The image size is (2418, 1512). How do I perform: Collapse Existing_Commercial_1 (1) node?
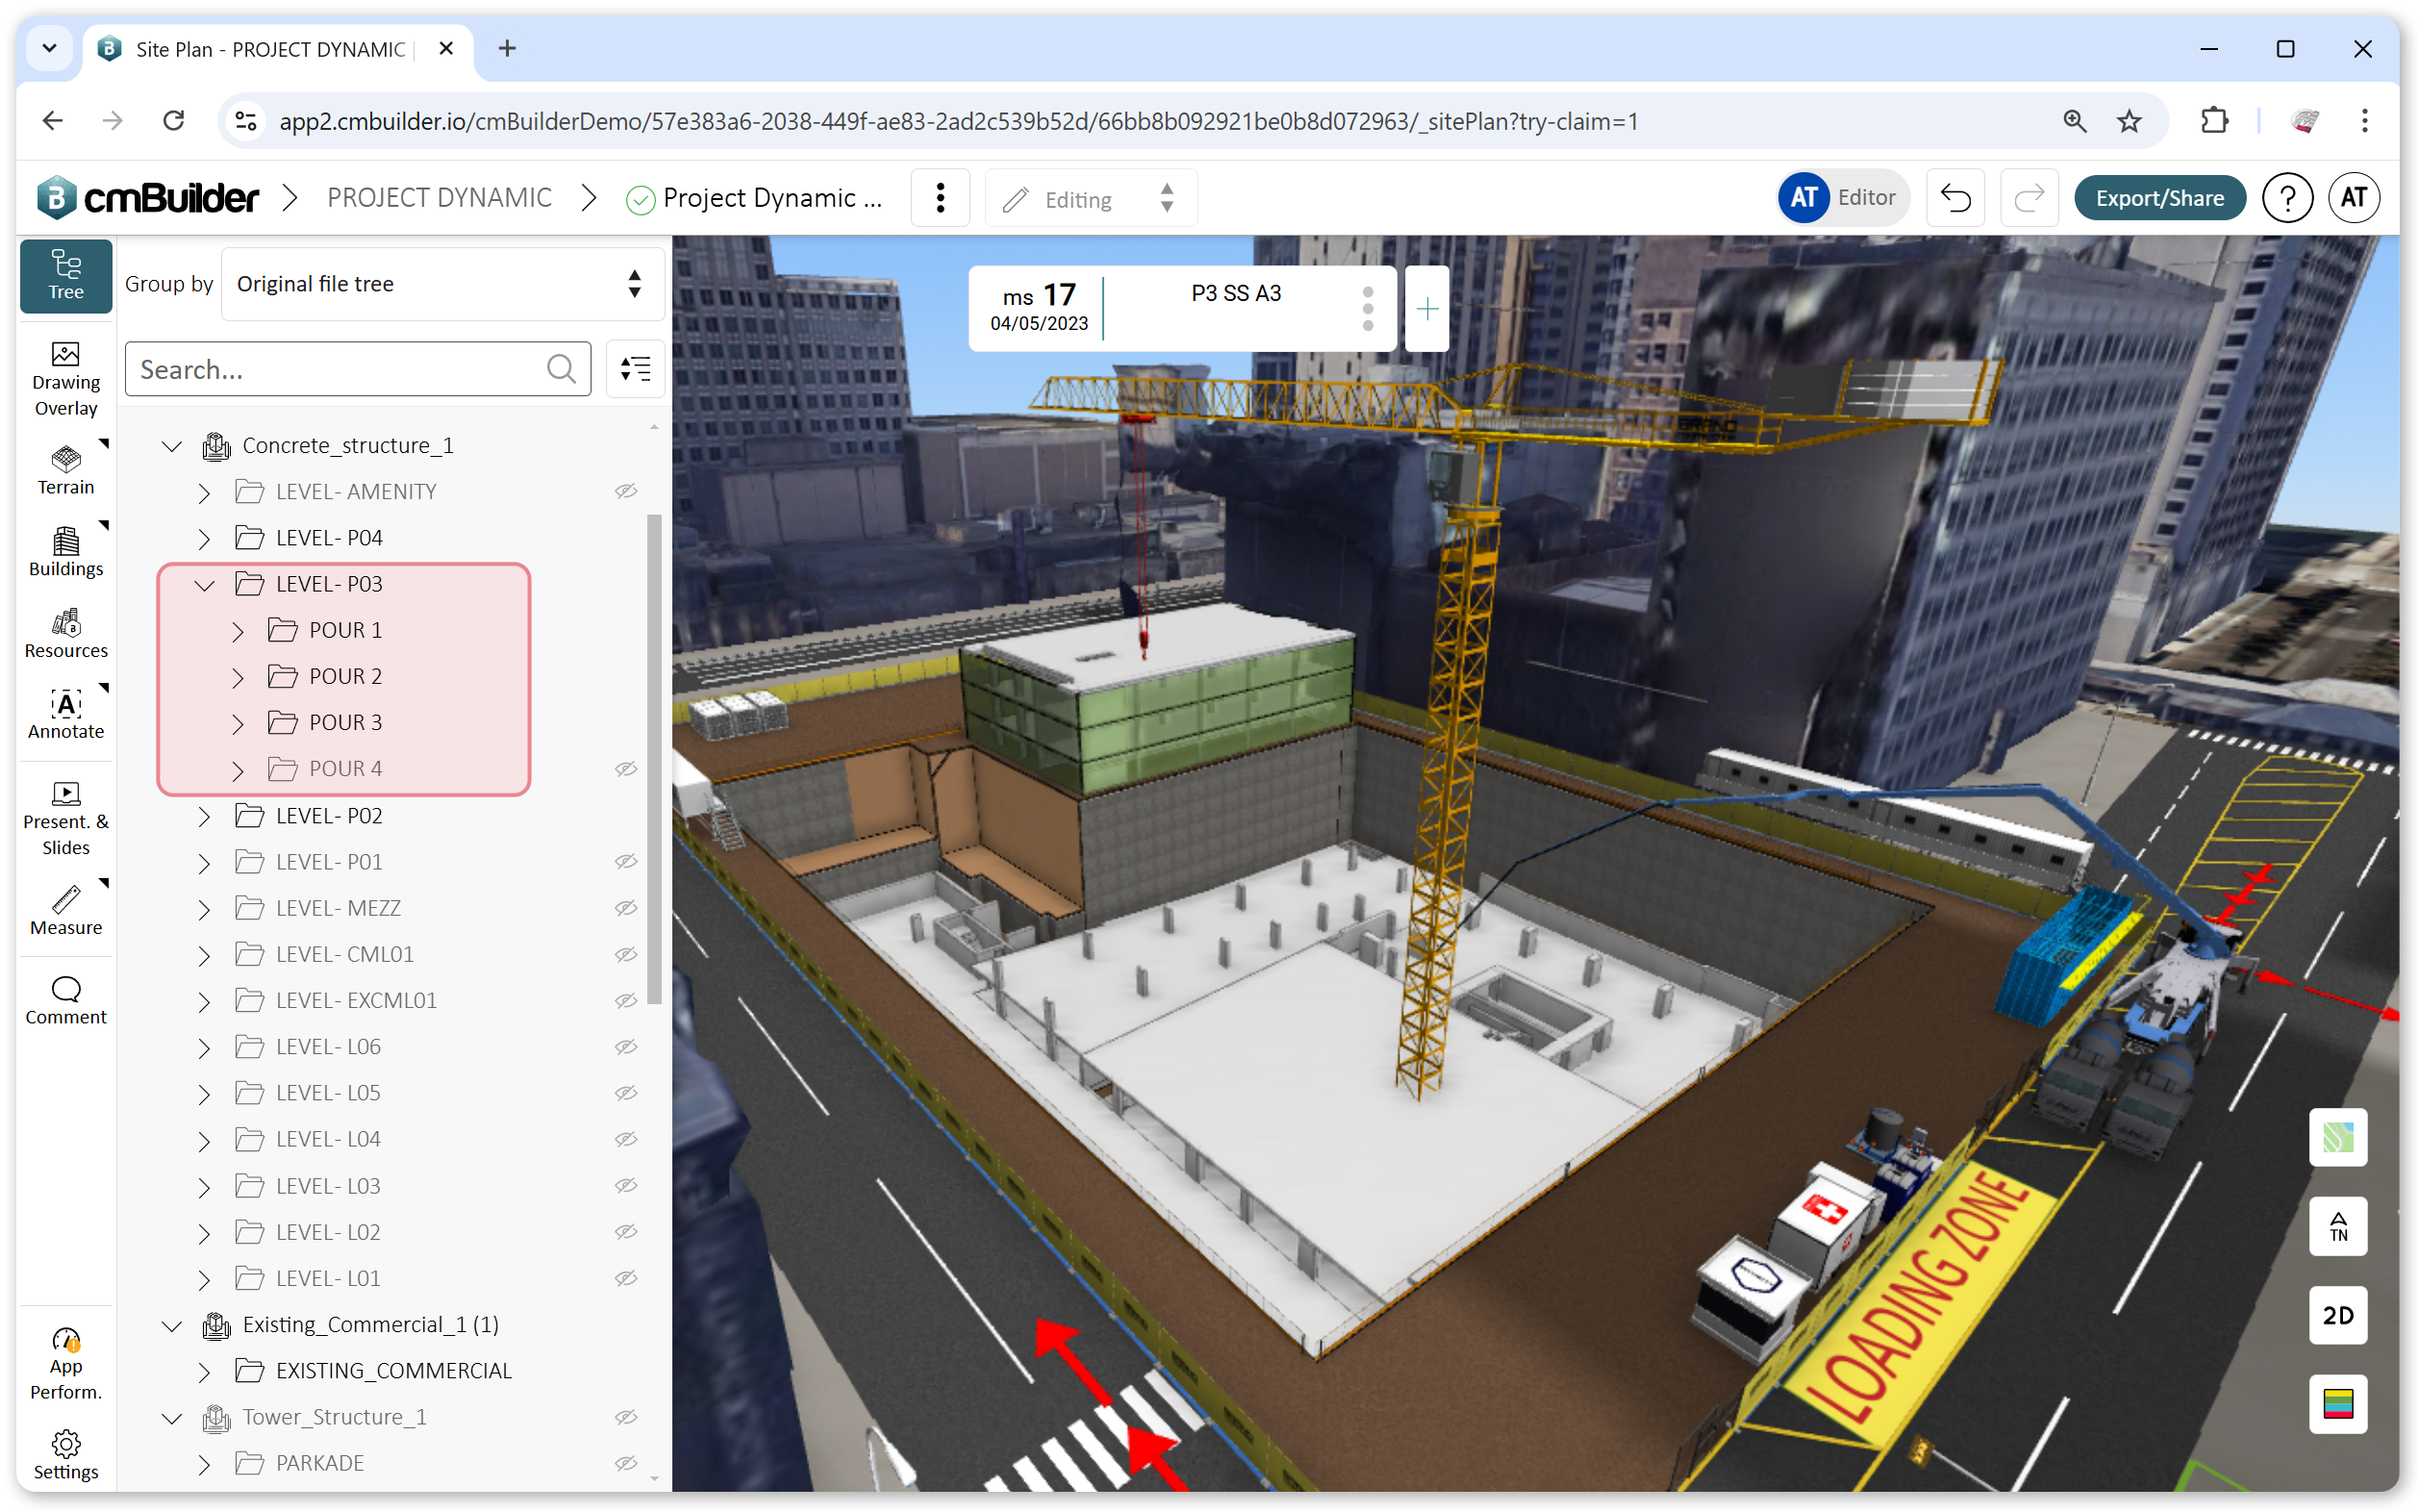pyautogui.click(x=172, y=1325)
